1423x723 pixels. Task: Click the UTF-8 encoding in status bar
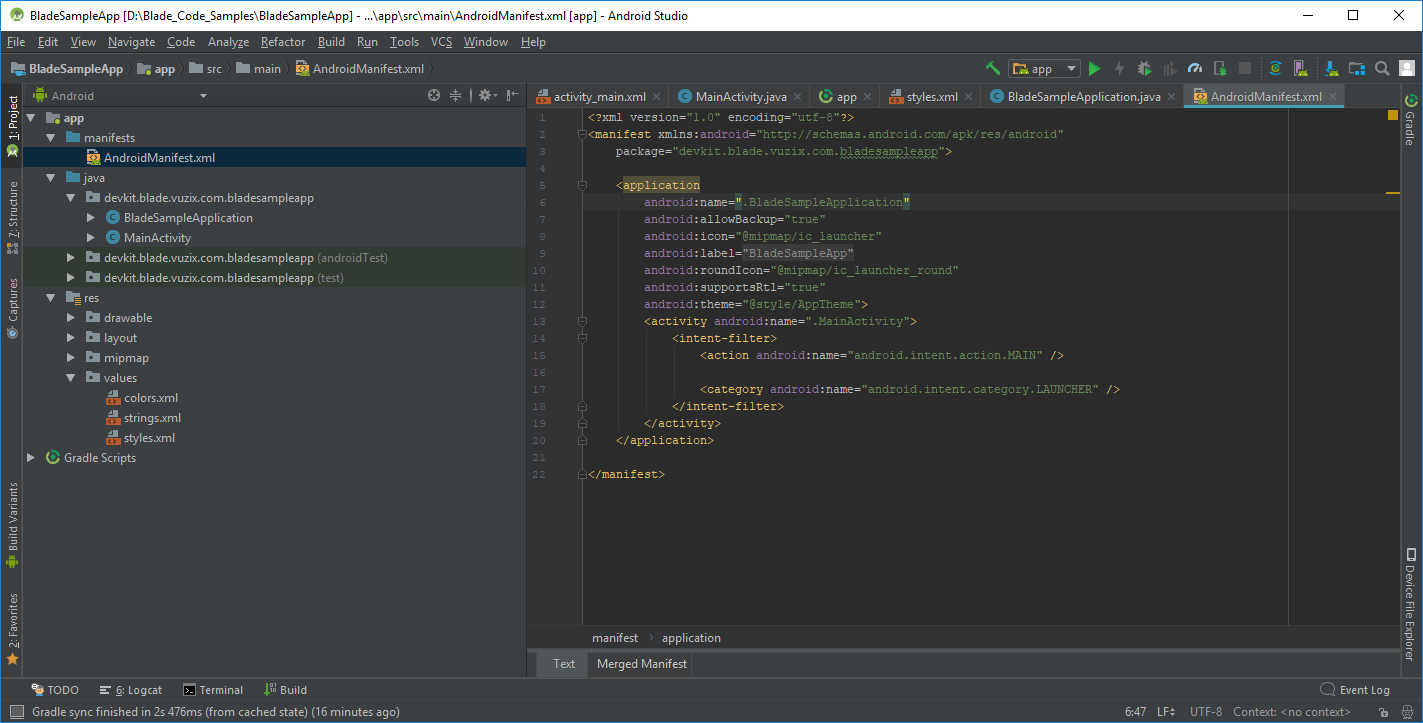pyautogui.click(x=1206, y=712)
